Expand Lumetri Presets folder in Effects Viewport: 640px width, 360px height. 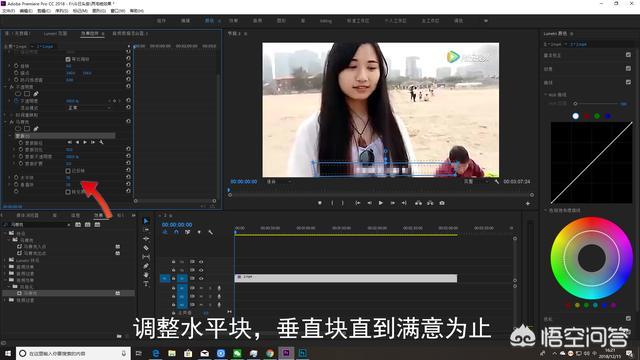click(5, 260)
